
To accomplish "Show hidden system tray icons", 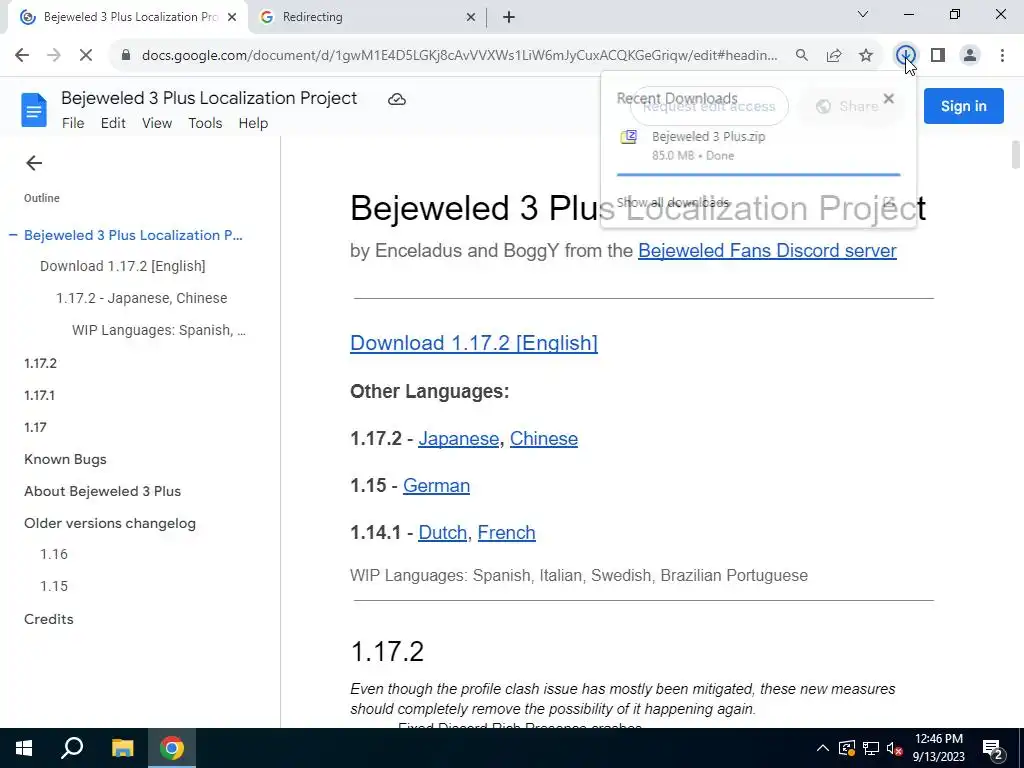I will pyautogui.click(x=823, y=748).
